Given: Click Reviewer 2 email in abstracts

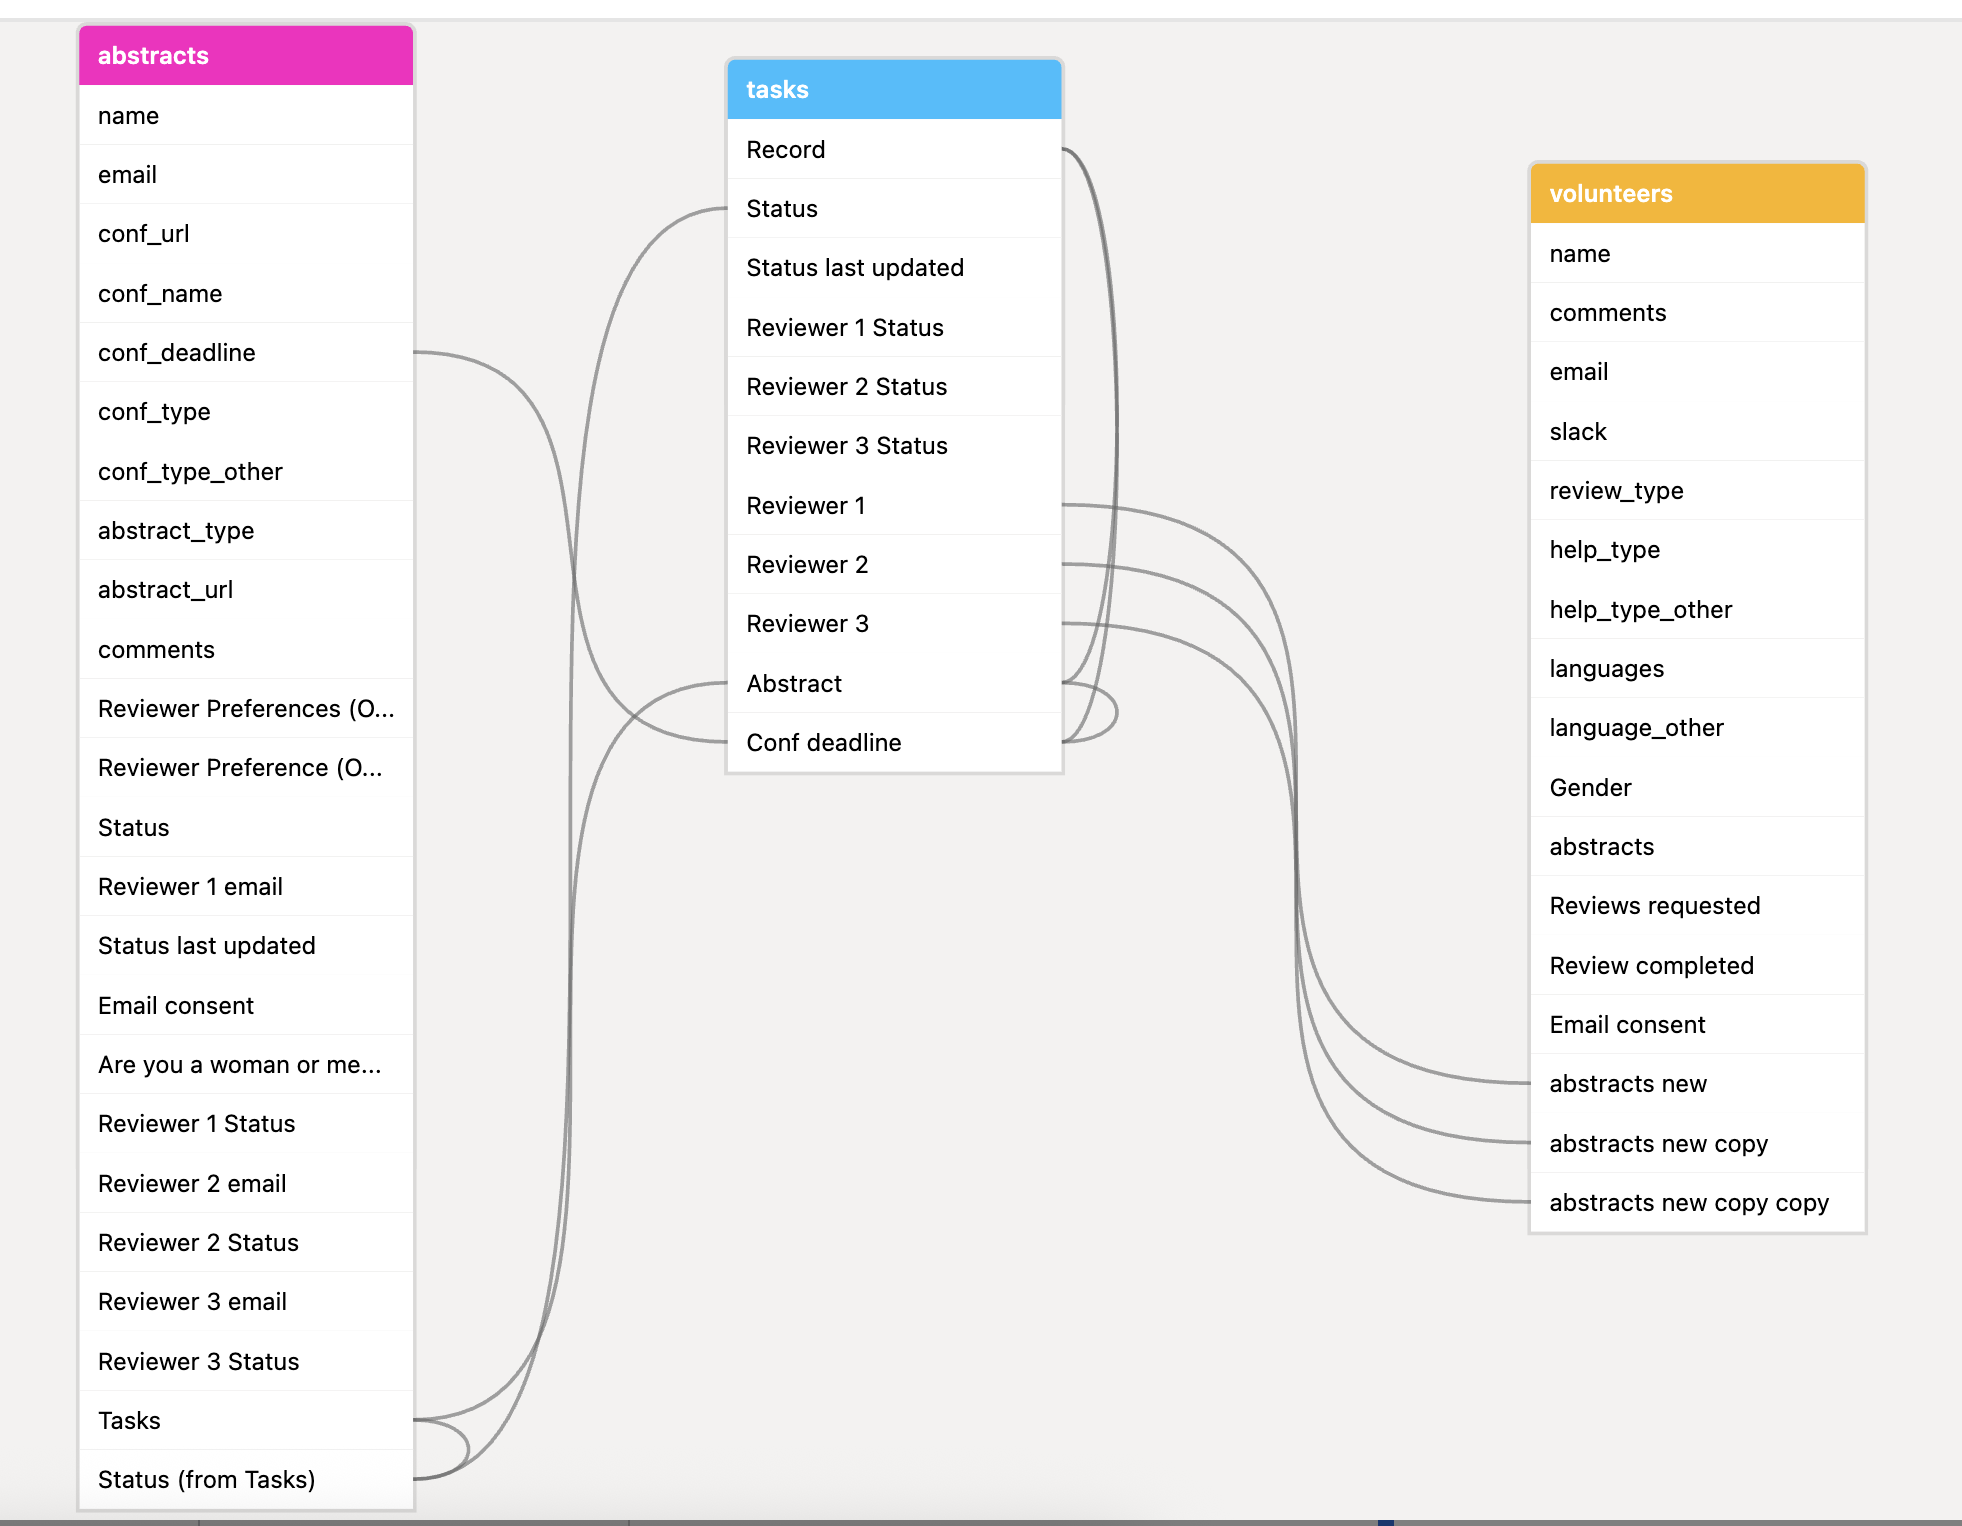Looking at the screenshot, I should (x=246, y=1184).
